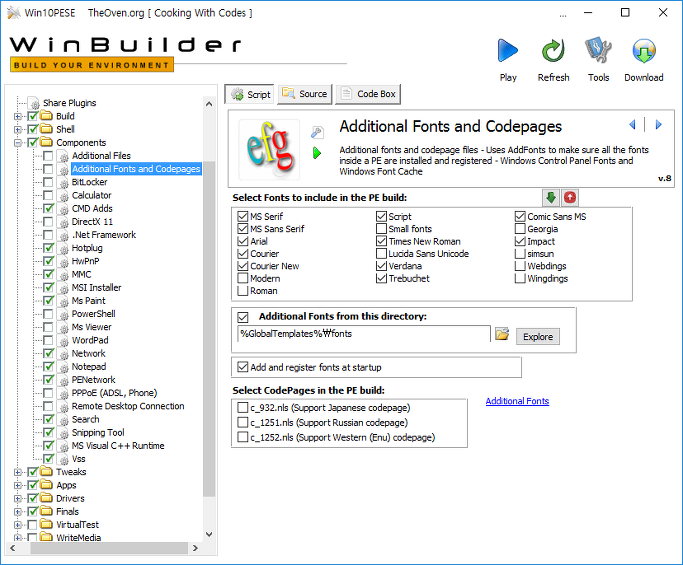Toggle Additional Fonts from this directory
Image resolution: width=683 pixels, height=565 pixels.
pyautogui.click(x=243, y=317)
